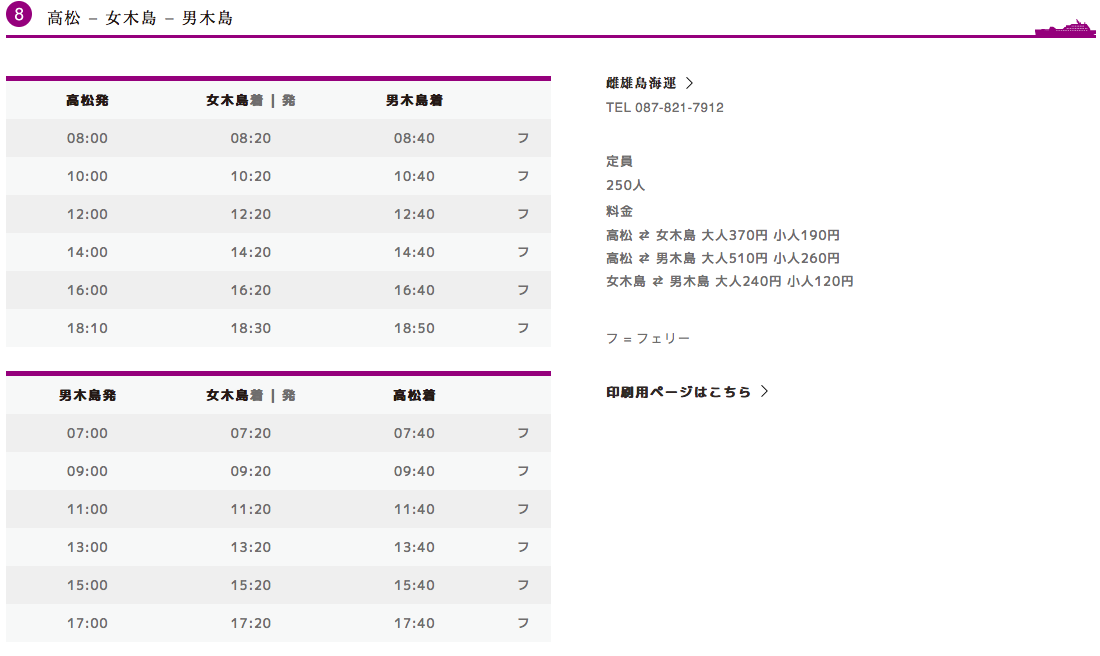Click the ferry symbol in the 13:00 departure row
Viewport: 1100px width, 656px height.
pyautogui.click(x=523, y=547)
